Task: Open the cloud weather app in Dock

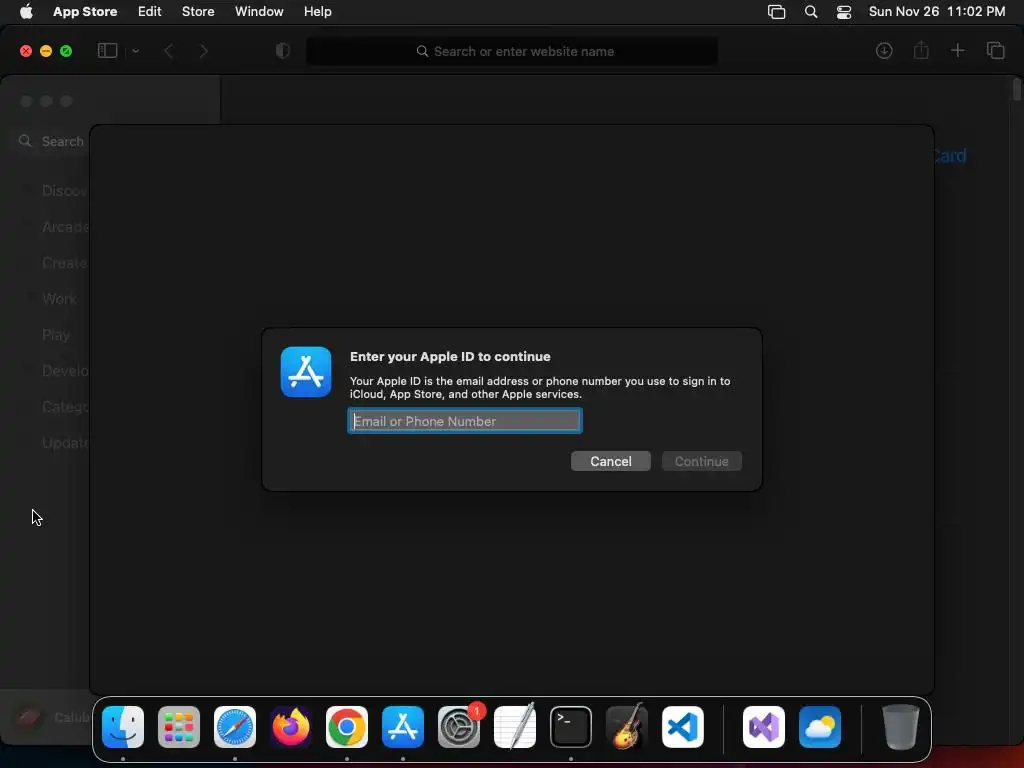Action: click(820, 726)
